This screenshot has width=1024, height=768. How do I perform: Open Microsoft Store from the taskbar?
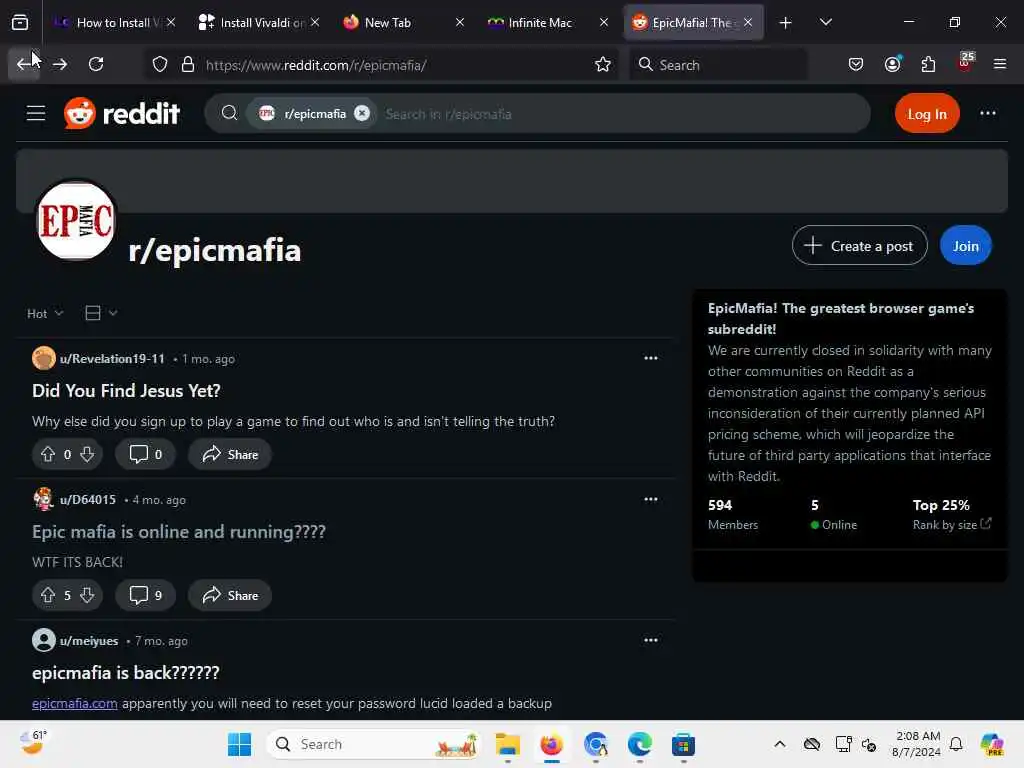[683, 744]
